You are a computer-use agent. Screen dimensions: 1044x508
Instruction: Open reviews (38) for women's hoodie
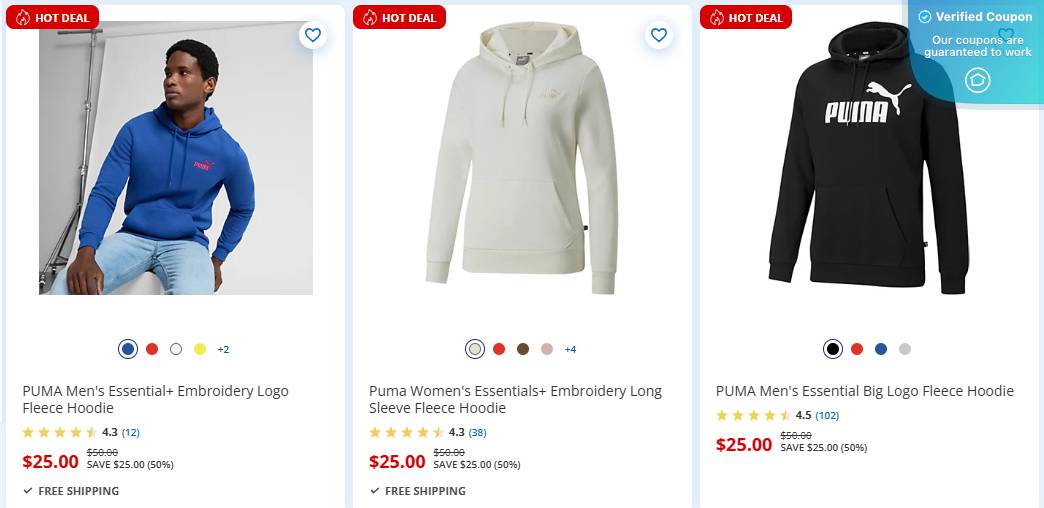477,432
